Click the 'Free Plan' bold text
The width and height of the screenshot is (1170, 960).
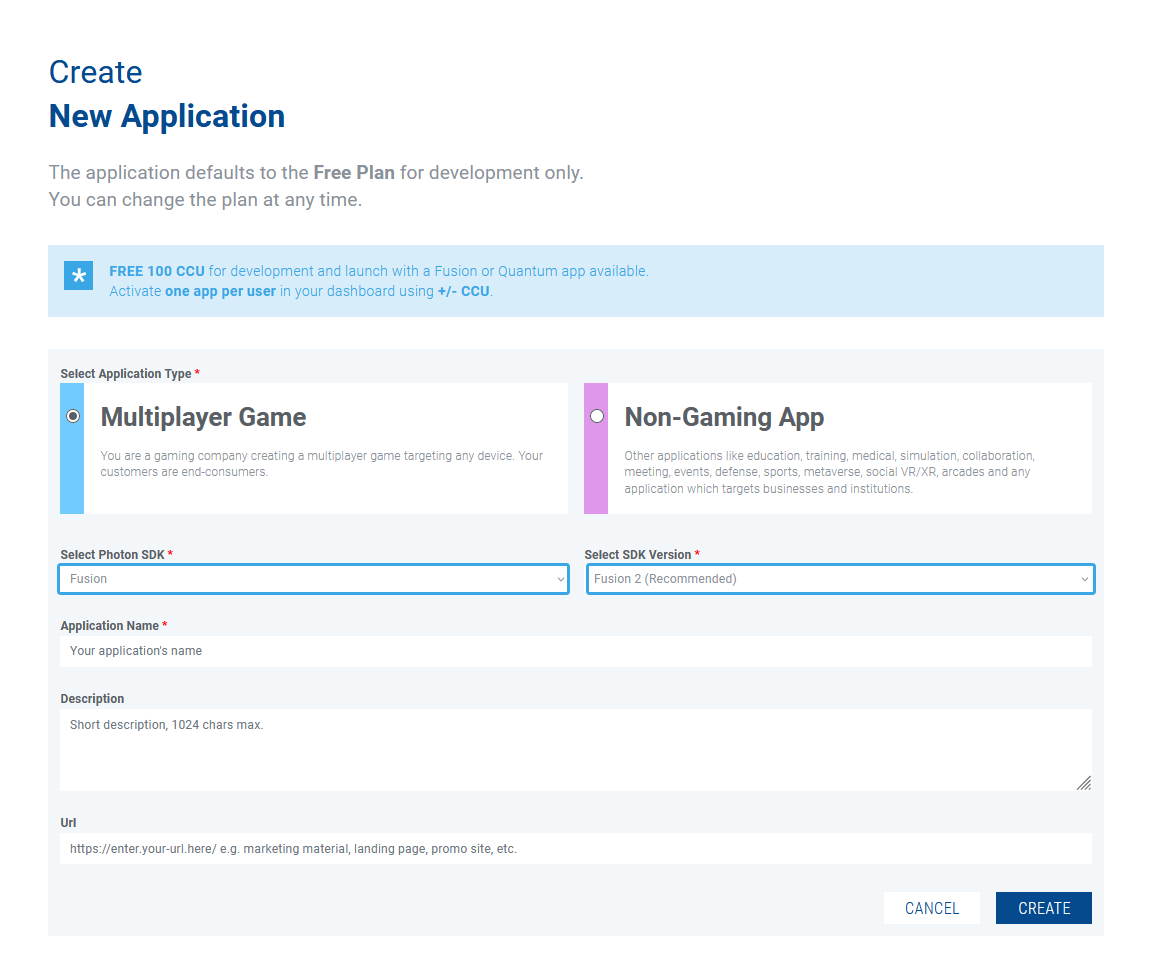pos(354,172)
